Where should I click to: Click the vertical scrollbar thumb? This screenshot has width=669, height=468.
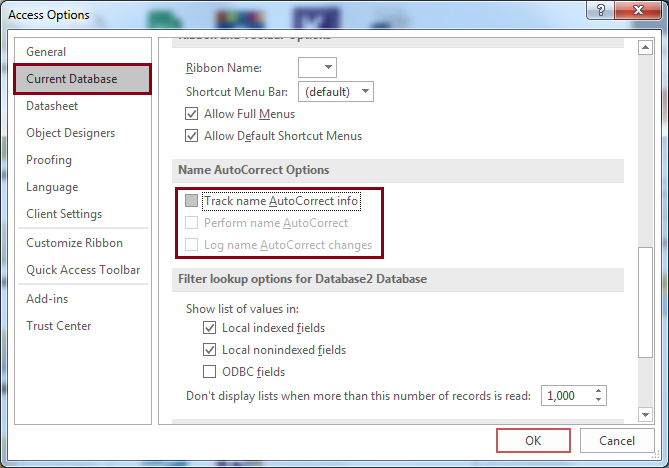tap(646, 302)
